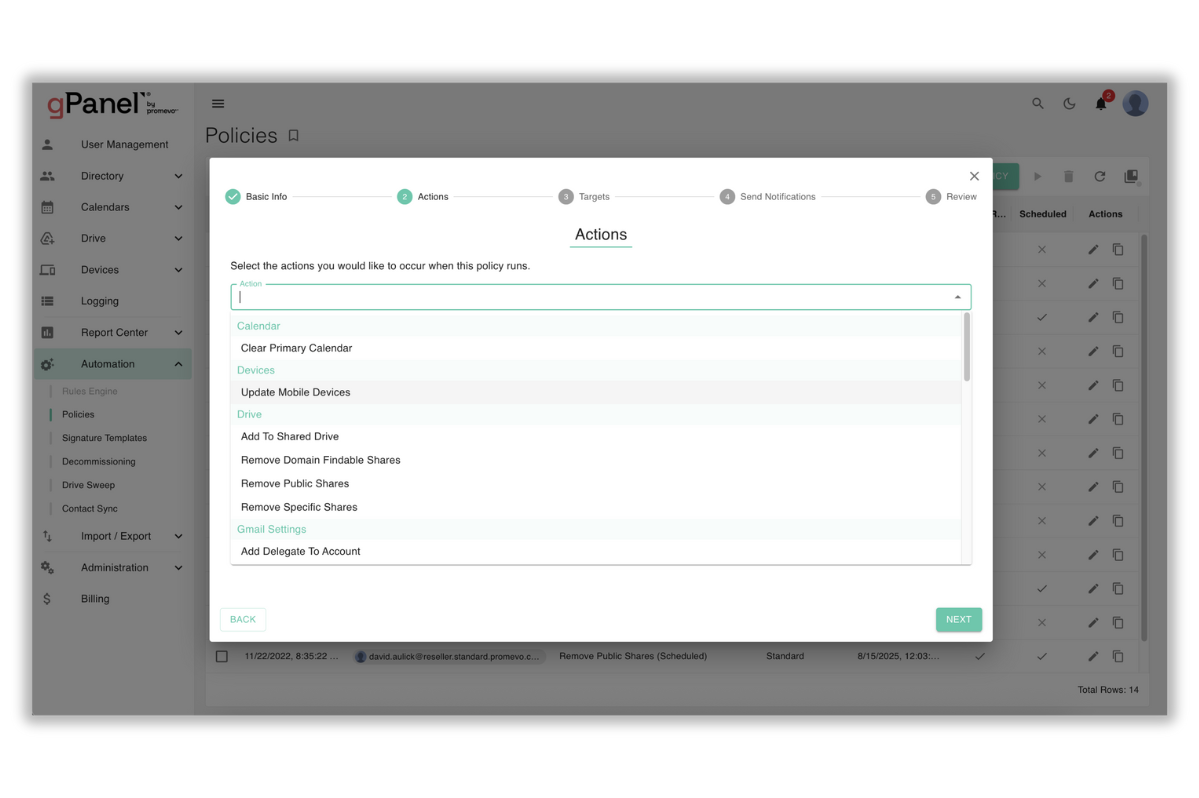Click the run policy play icon
The width and height of the screenshot is (1199, 798).
[1038, 177]
